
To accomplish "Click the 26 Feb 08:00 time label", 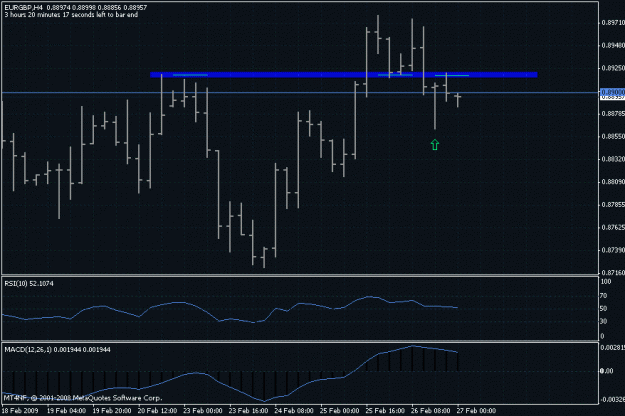I will click(430, 410).
